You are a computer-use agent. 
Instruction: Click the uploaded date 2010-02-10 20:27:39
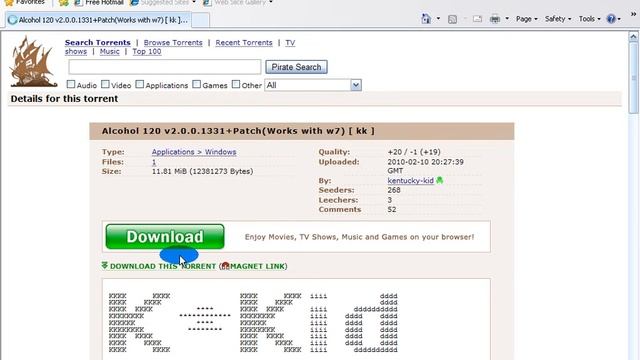(425, 162)
